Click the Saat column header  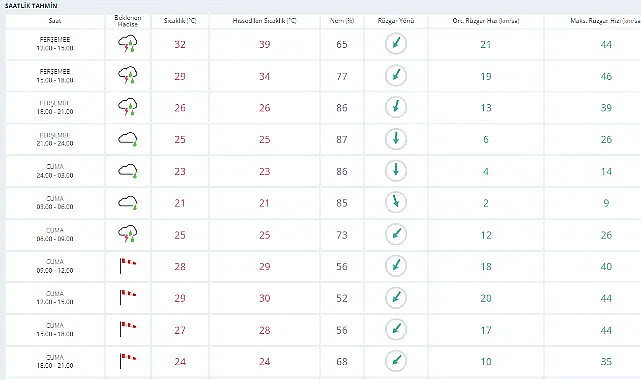coord(55,21)
